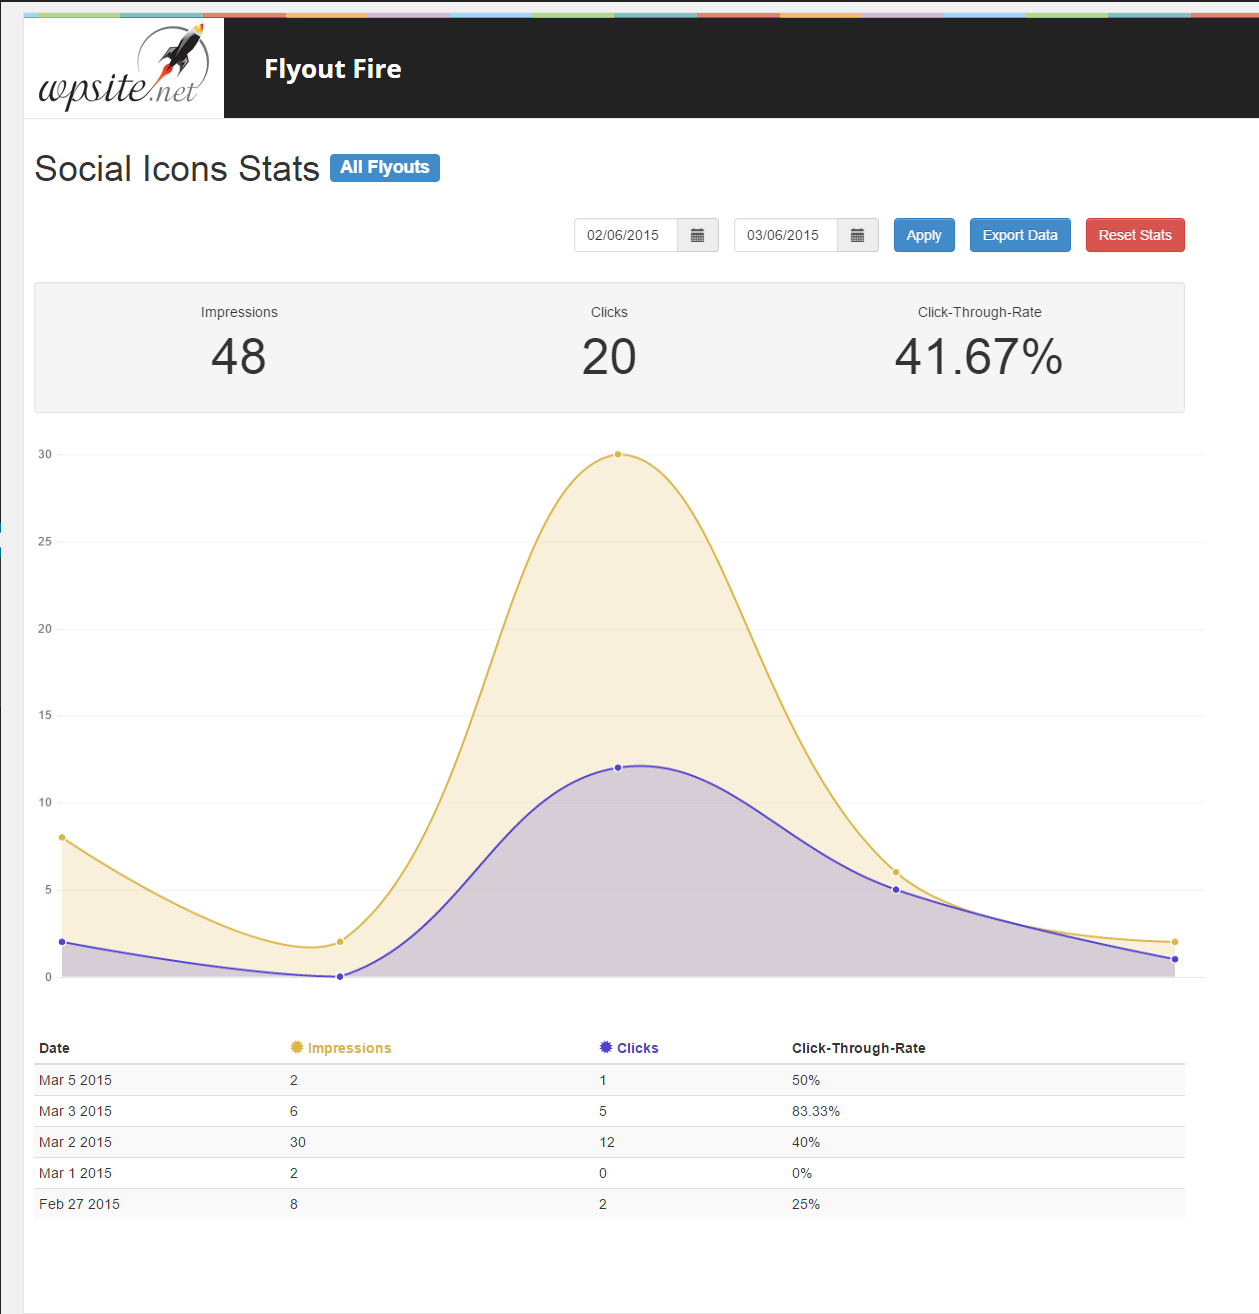The width and height of the screenshot is (1259, 1314).
Task: Reset the stats with red button
Action: point(1135,235)
